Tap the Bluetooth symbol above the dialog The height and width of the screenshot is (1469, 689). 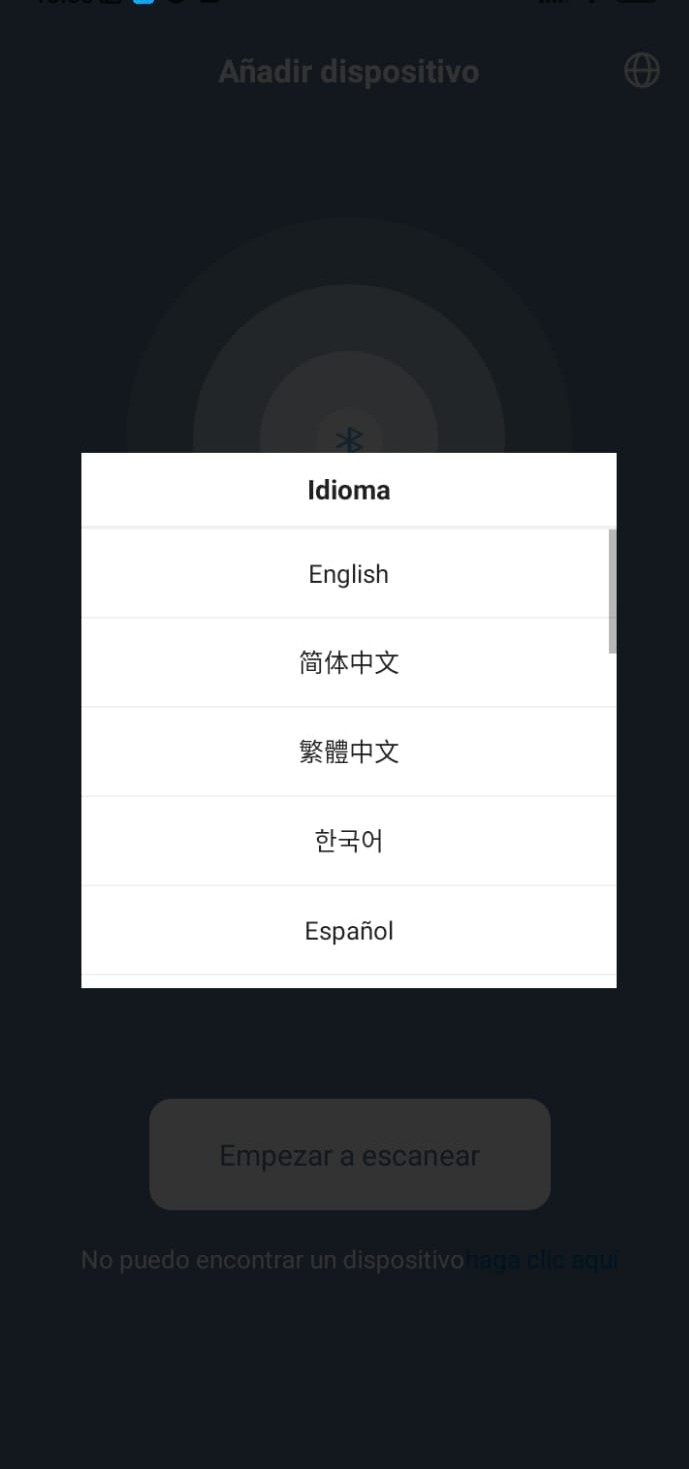(349, 439)
